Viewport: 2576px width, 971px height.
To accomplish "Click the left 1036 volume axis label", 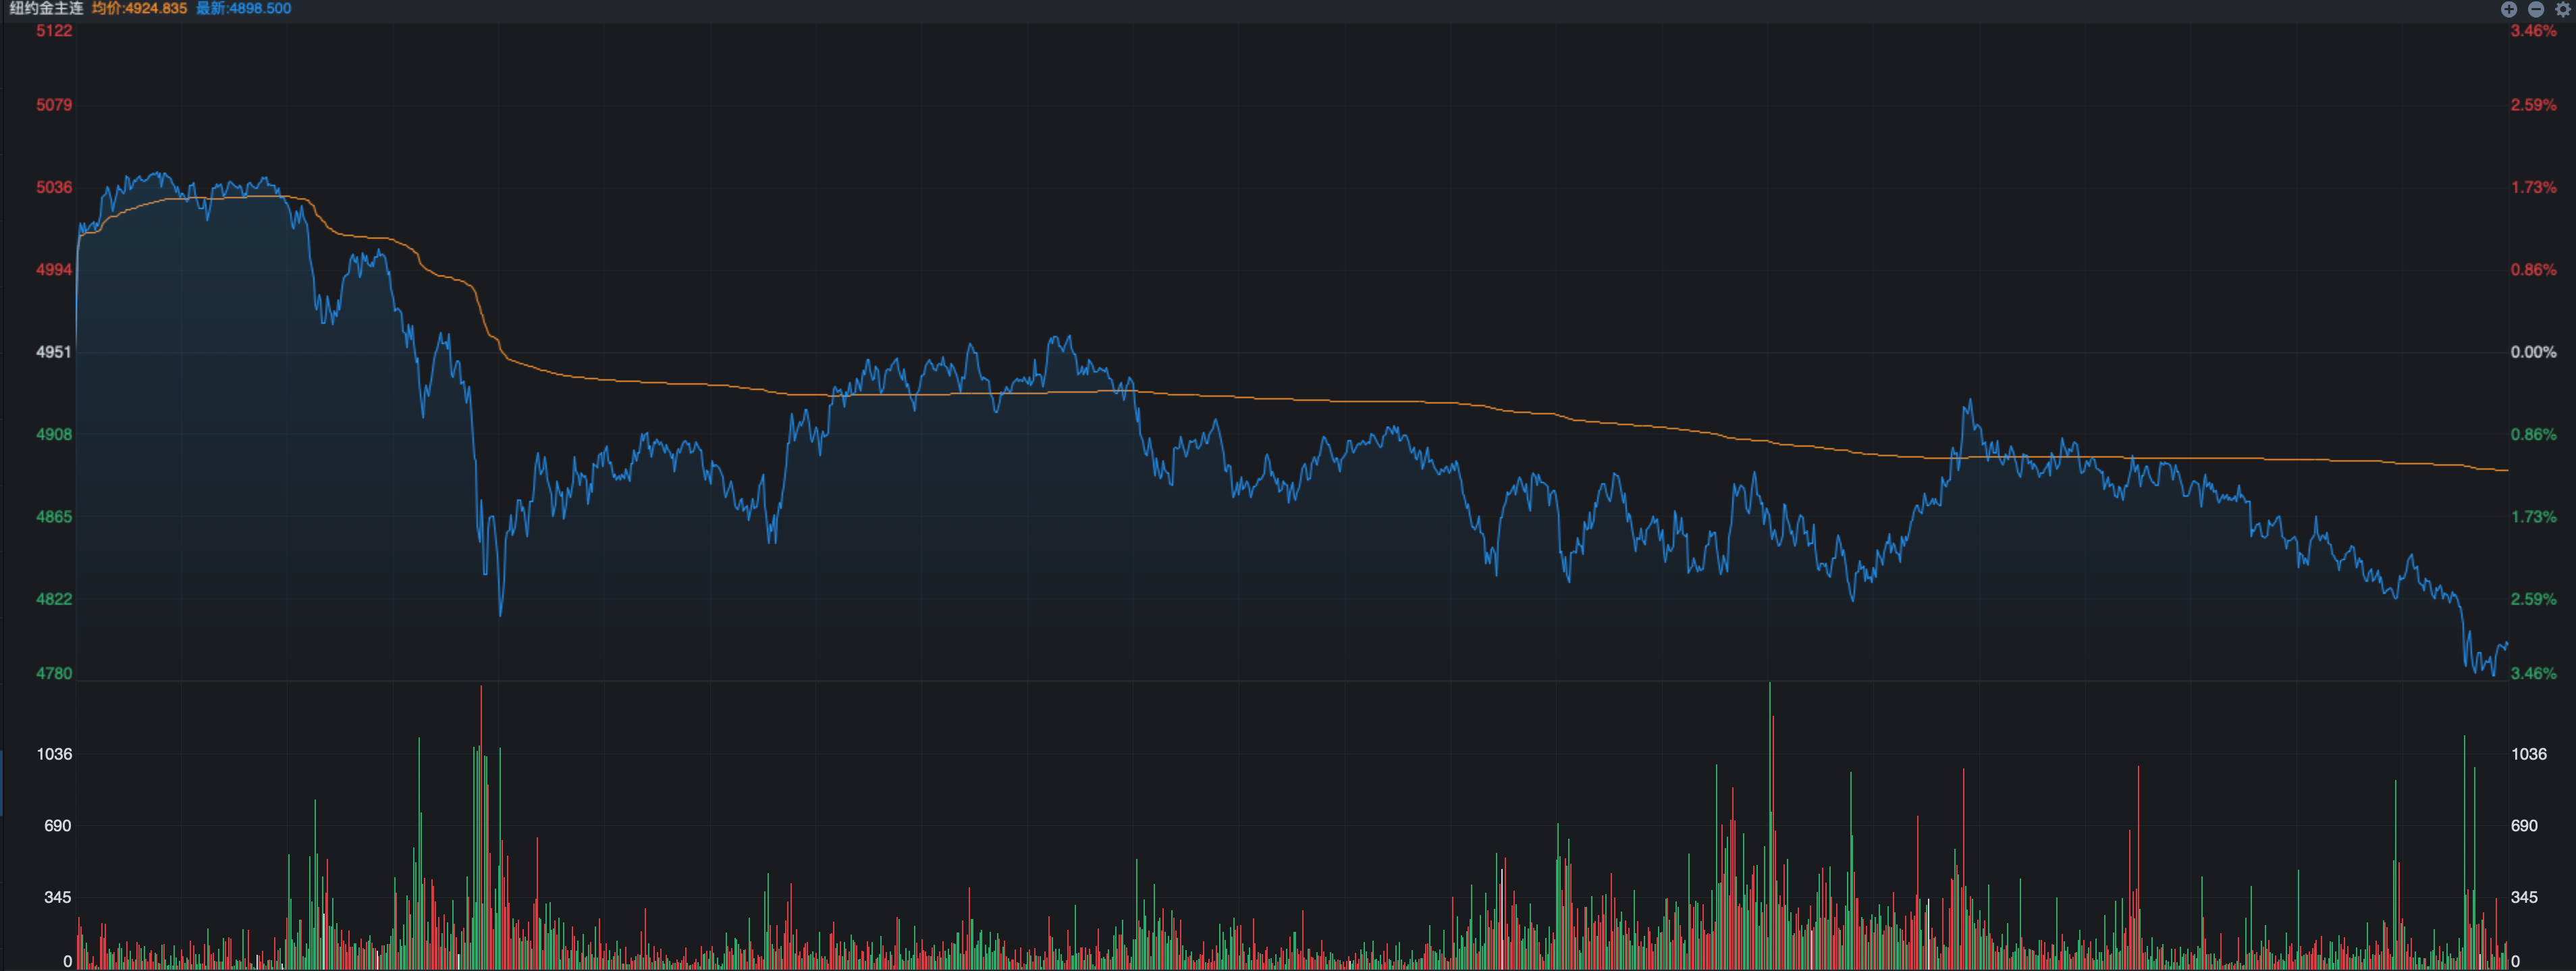I will click(x=54, y=754).
